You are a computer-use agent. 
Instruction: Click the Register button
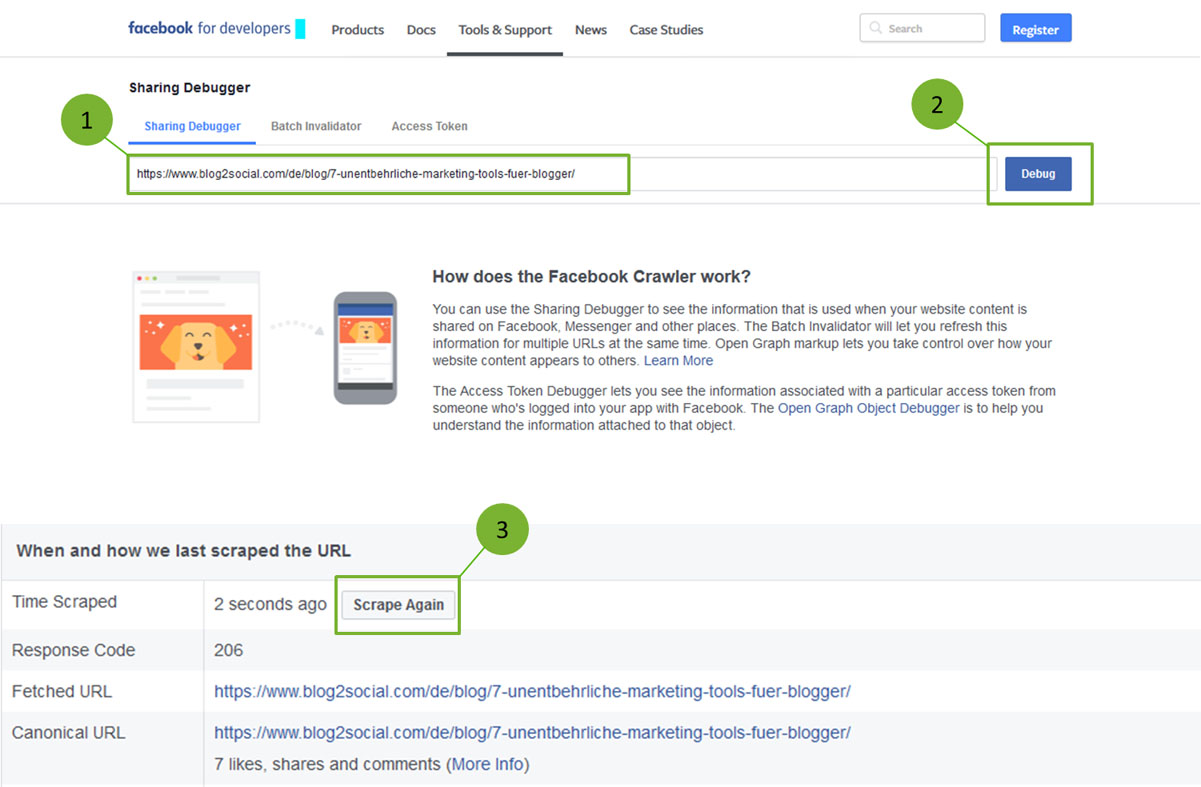tap(1035, 28)
